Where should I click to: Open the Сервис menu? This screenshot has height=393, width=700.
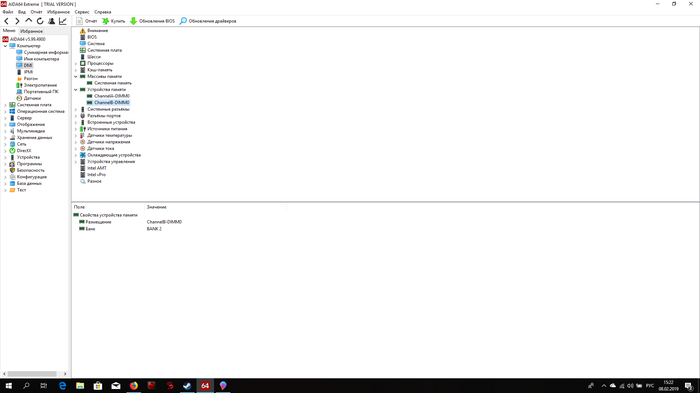click(82, 12)
